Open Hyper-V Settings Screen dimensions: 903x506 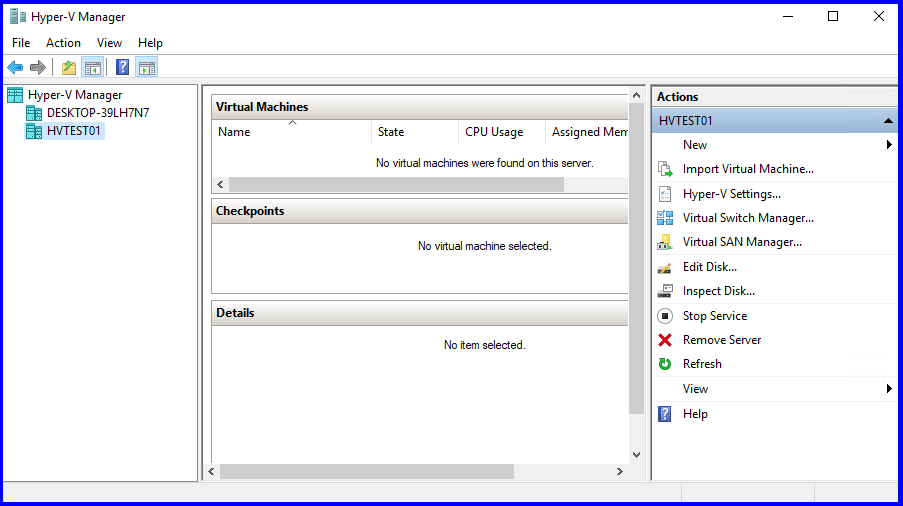[731, 194]
